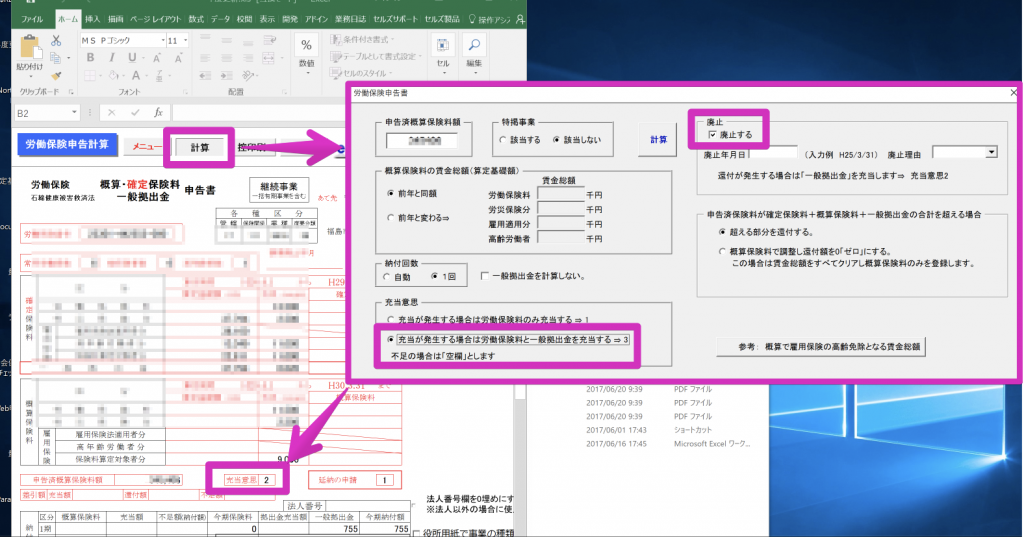The width and height of the screenshot is (1024, 537).
Task: Click the red メニュー button on sheet
Action: pyautogui.click(x=146, y=147)
